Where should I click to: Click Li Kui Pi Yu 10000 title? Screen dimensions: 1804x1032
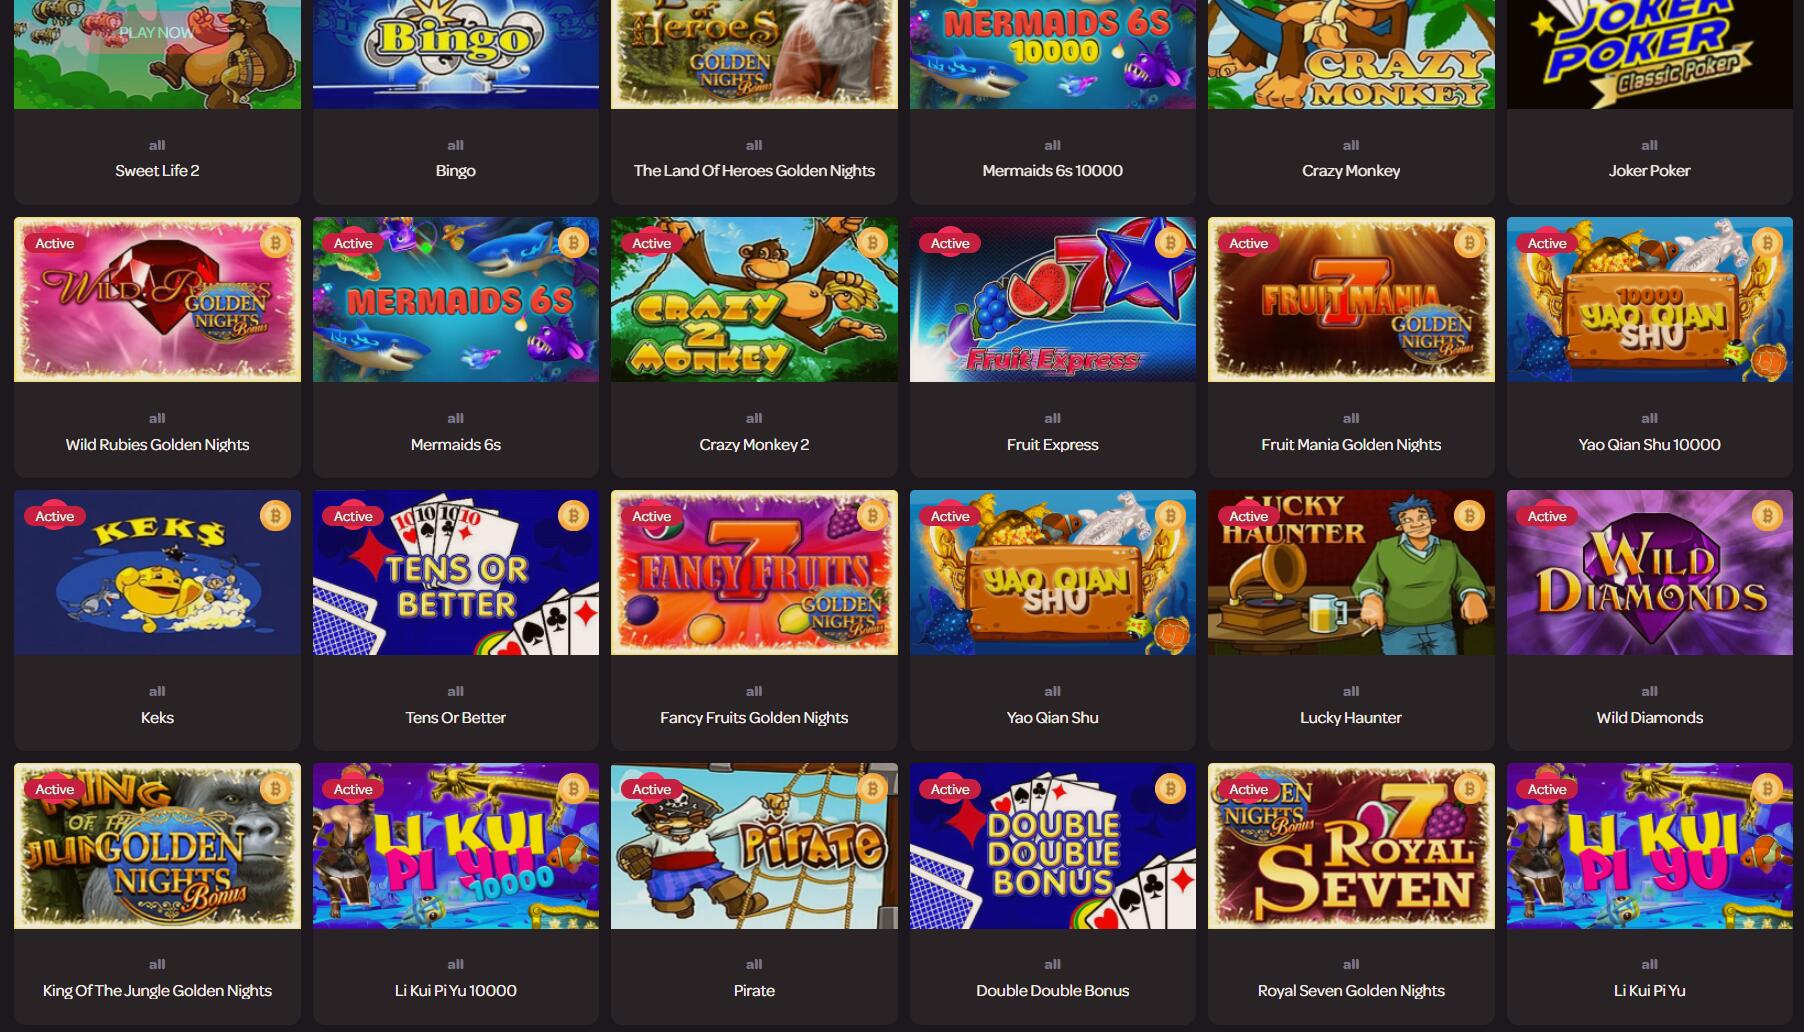455,990
